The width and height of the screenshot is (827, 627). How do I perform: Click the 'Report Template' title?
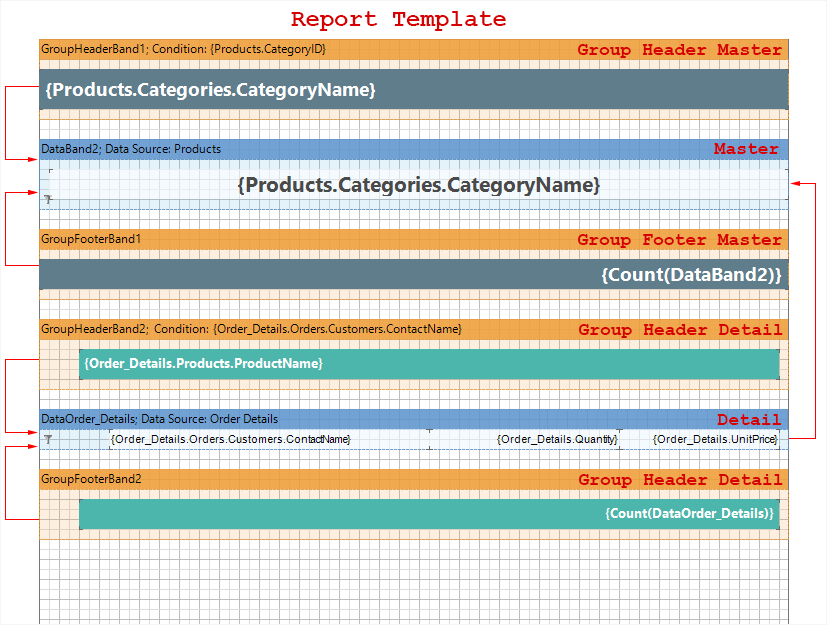(398, 19)
